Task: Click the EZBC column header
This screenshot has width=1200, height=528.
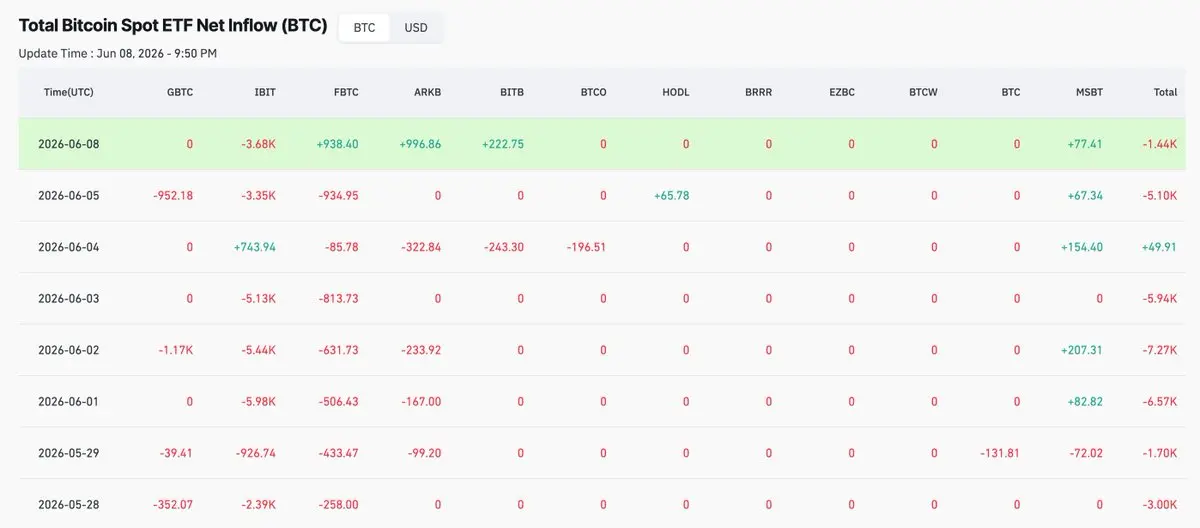Action: tap(841, 92)
